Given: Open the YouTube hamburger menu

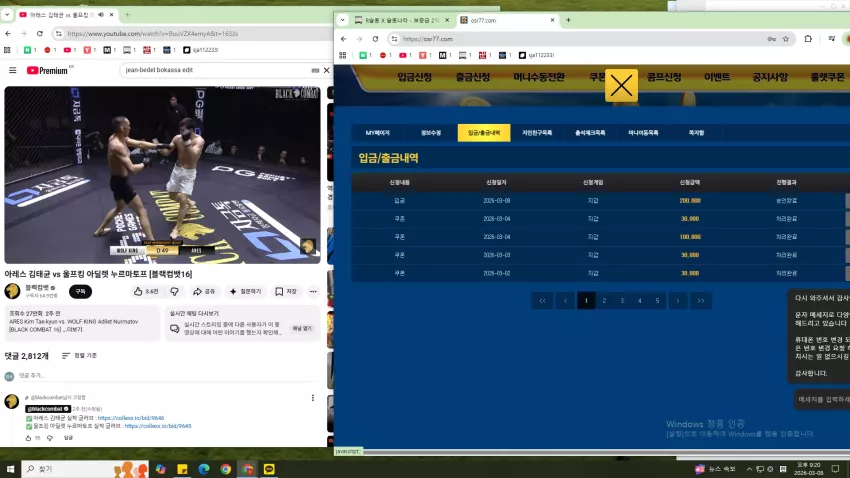Looking at the screenshot, I should coord(12,70).
